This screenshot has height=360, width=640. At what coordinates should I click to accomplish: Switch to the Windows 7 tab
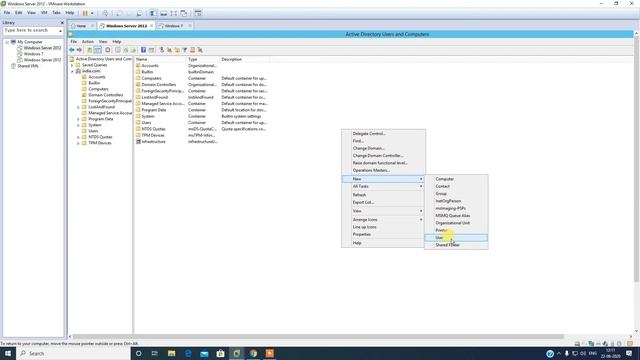pyautogui.click(x=173, y=26)
